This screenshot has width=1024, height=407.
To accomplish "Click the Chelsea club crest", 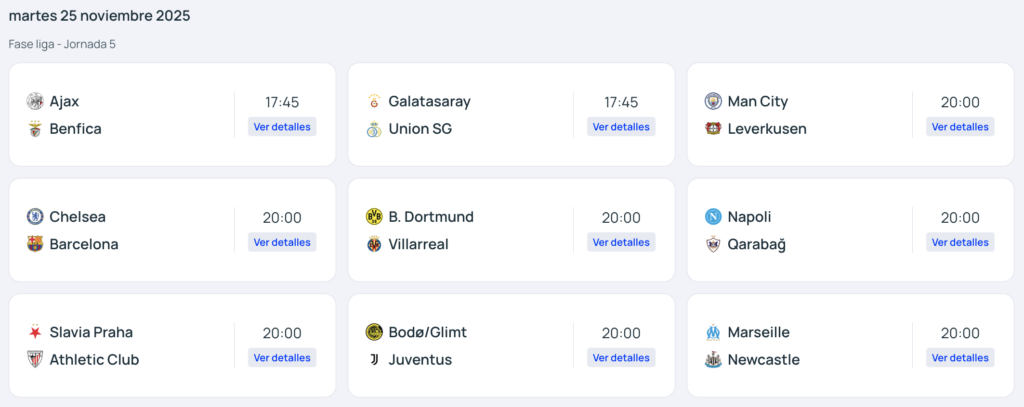I will point(35,217).
